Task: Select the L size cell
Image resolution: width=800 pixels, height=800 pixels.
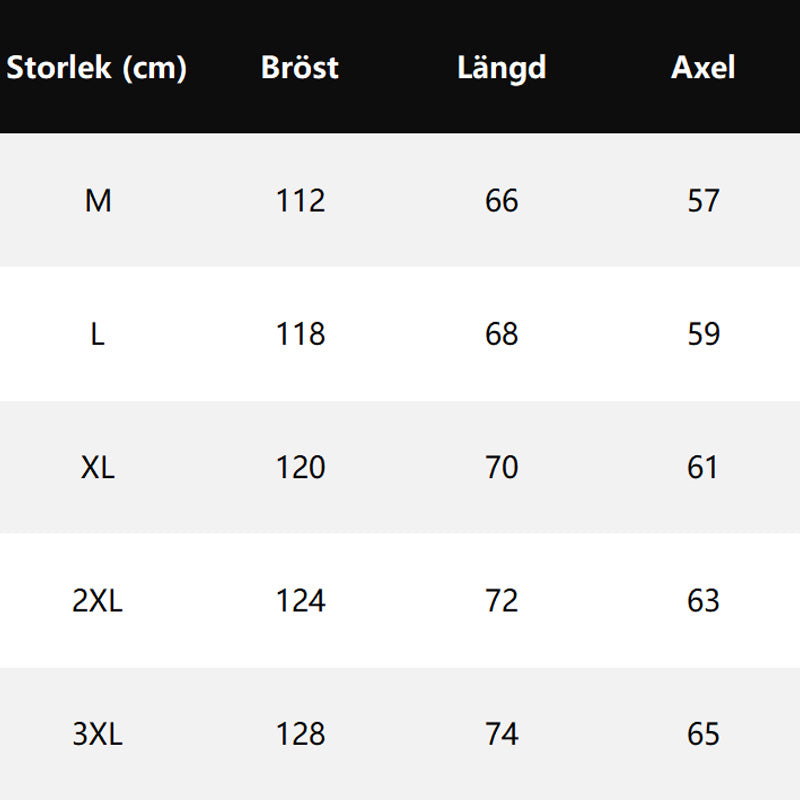Action: point(98,334)
